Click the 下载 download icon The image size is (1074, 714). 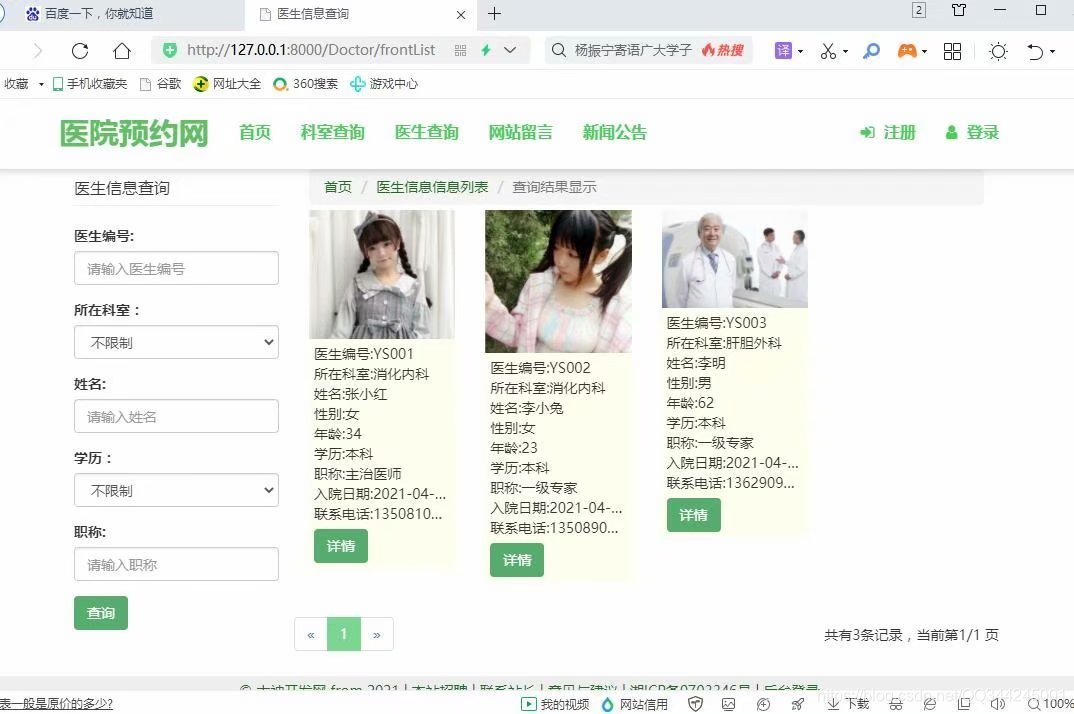pyautogui.click(x=848, y=704)
